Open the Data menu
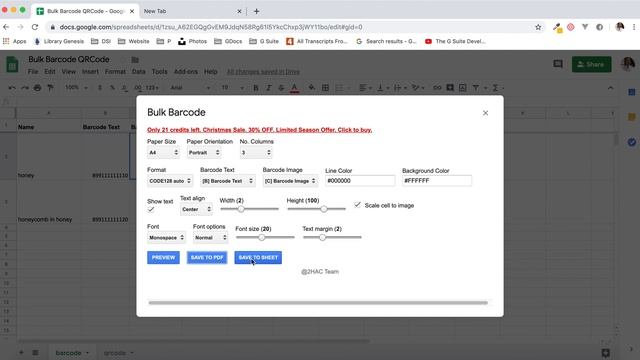Screen dimensions: 640x360 tap(138, 71)
